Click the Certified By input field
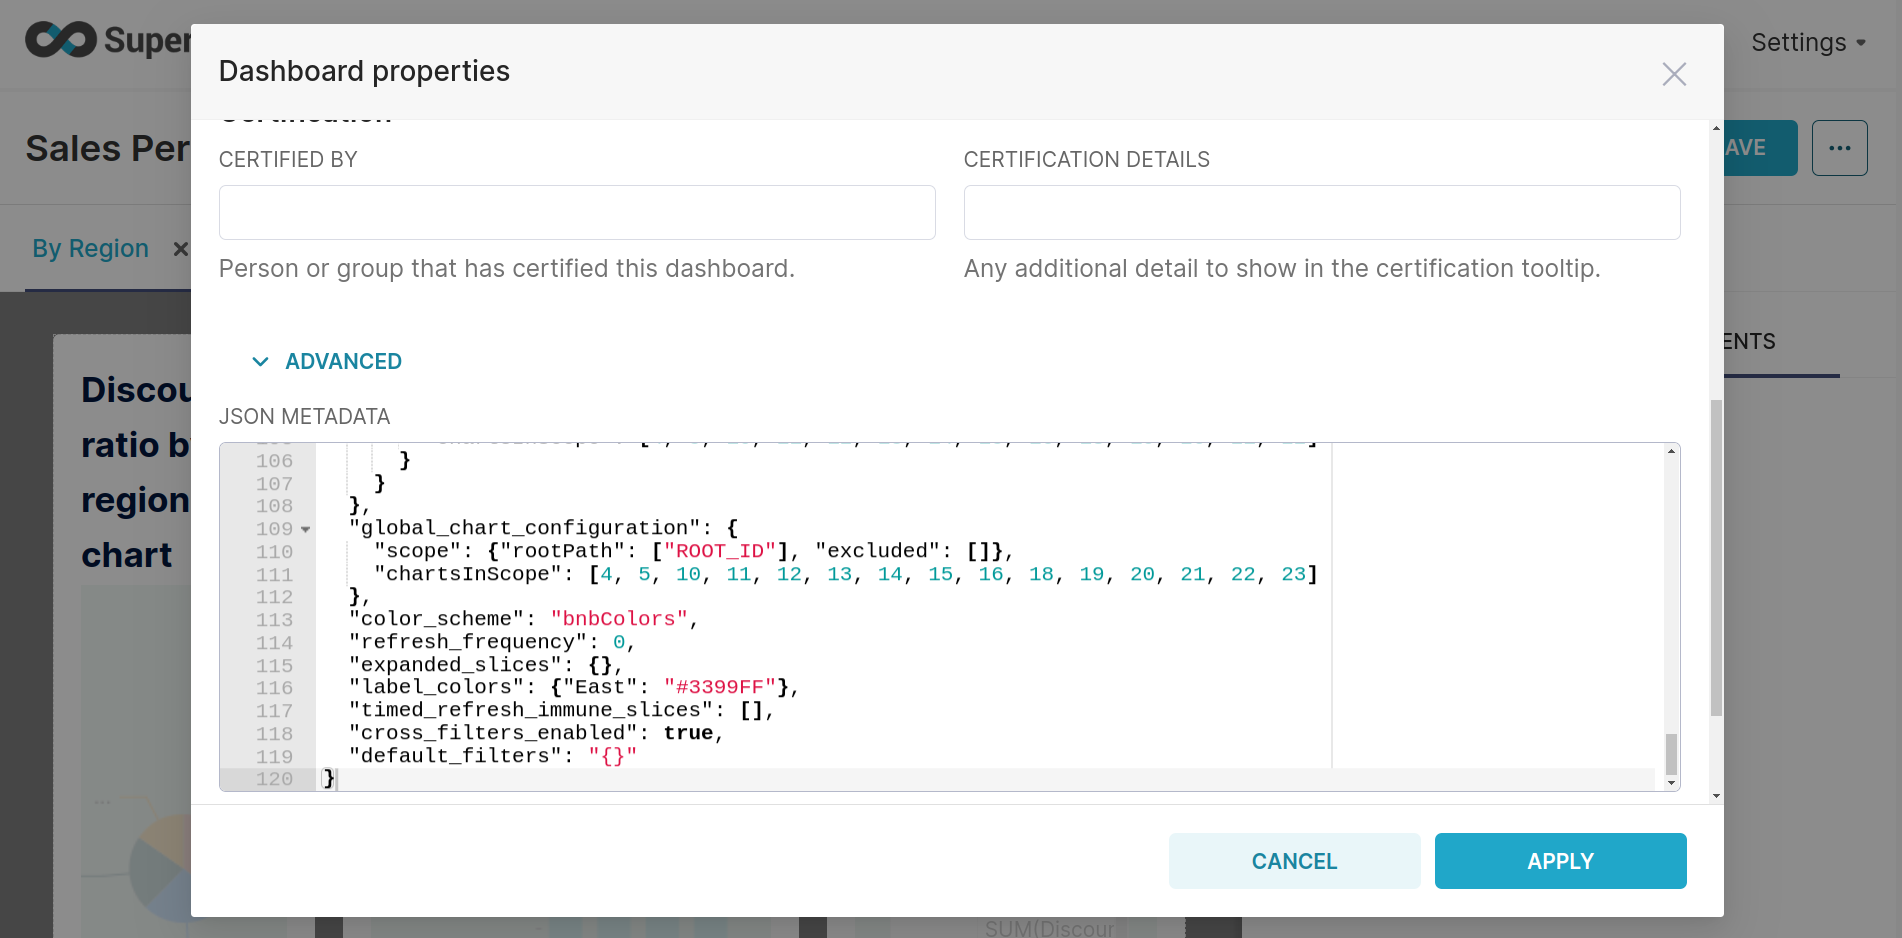The height and width of the screenshot is (938, 1902). coord(577,212)
